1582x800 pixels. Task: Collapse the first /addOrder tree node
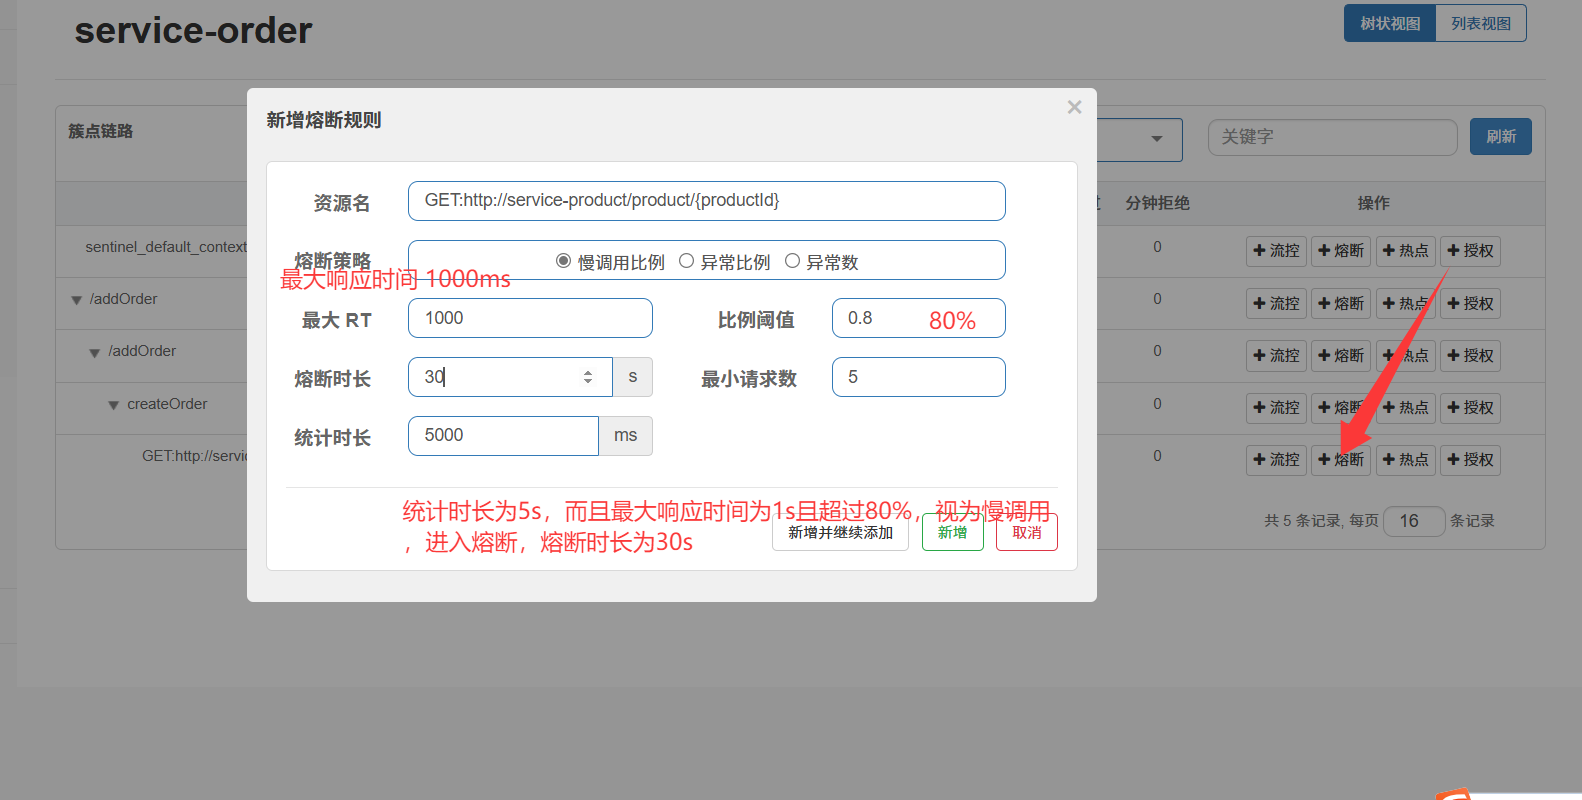pyautogui.click(x=77, y=300)
